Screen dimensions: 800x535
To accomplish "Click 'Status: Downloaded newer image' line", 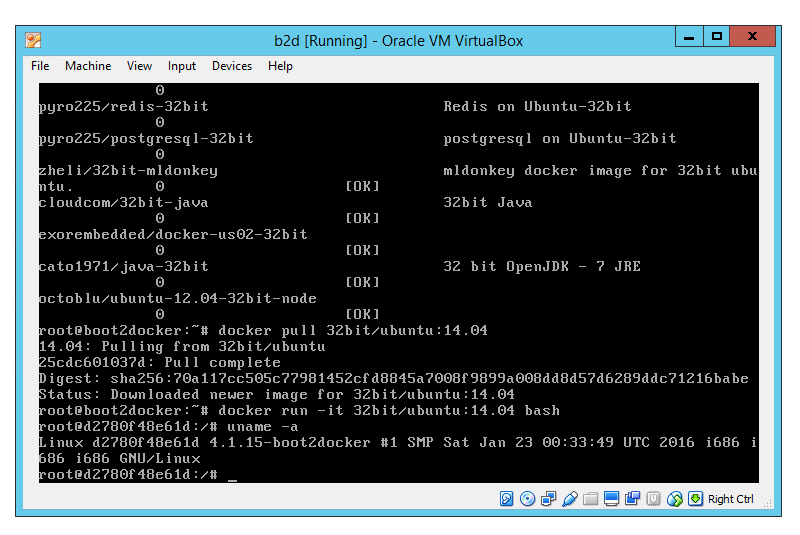I will click(x=277, y=395).
